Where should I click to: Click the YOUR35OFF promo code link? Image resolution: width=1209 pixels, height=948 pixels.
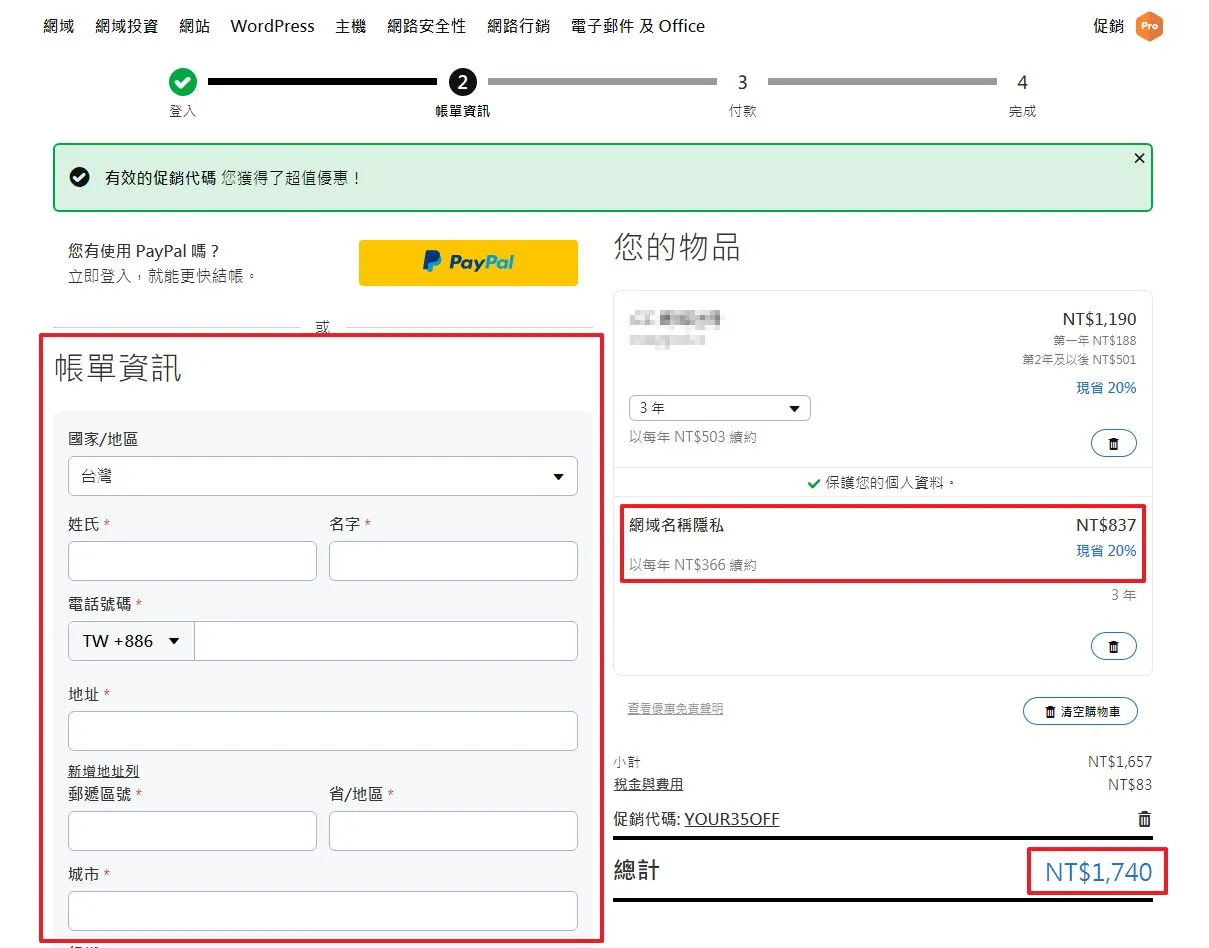732,819
